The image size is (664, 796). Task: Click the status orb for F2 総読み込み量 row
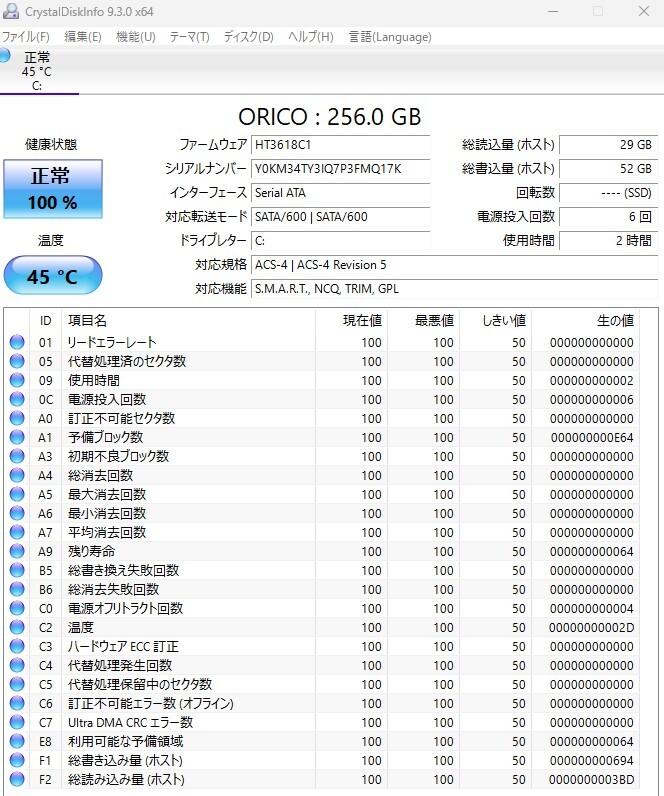[x=17, y=779]
